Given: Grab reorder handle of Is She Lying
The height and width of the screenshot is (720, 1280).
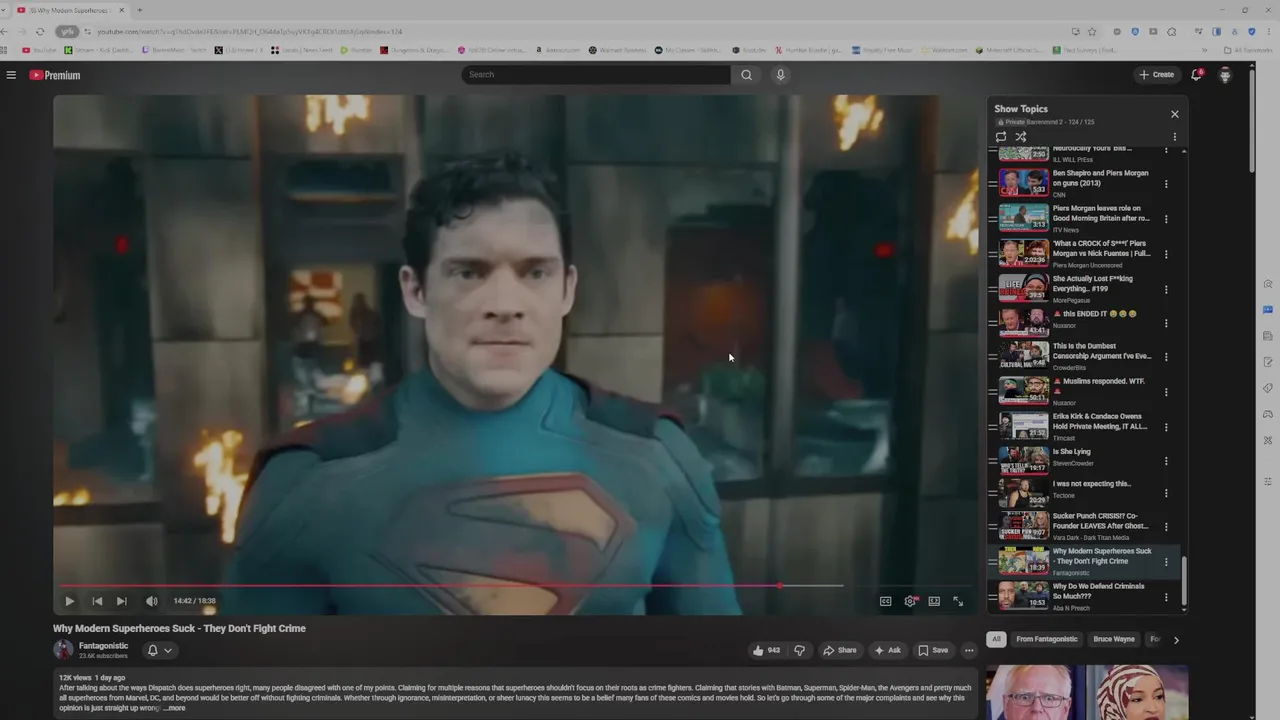Looking at the screenshot, I should (x=993, y=462).
